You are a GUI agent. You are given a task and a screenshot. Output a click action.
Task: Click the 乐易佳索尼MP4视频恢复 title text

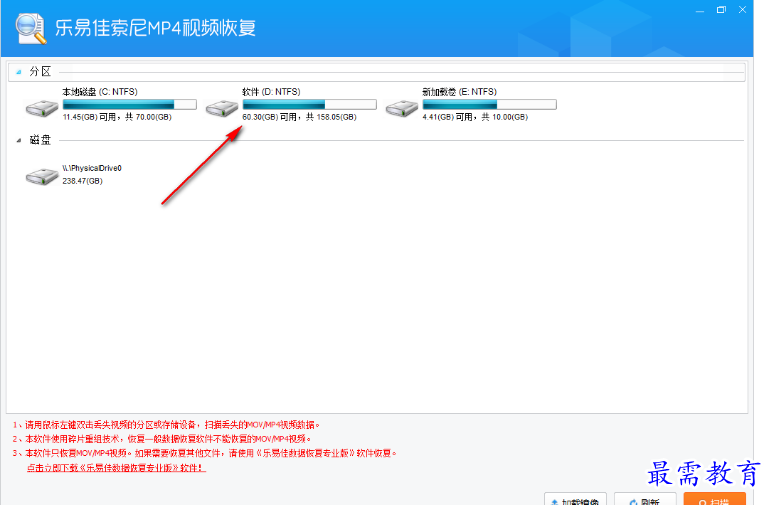click(155, 28)
